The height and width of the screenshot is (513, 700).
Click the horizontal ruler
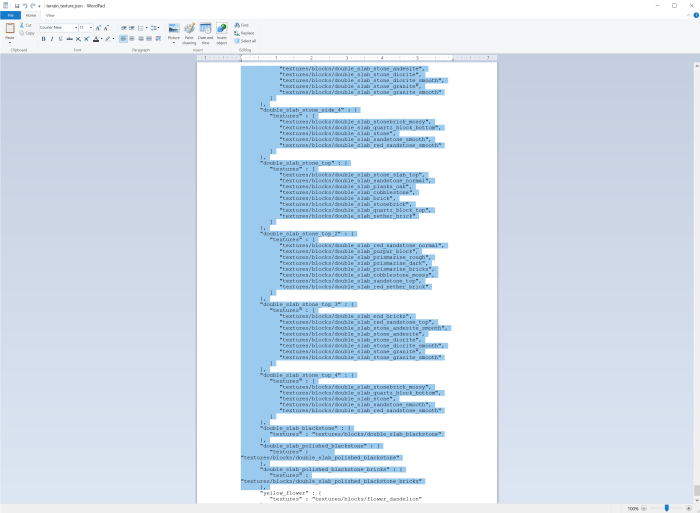click(347, 58)
